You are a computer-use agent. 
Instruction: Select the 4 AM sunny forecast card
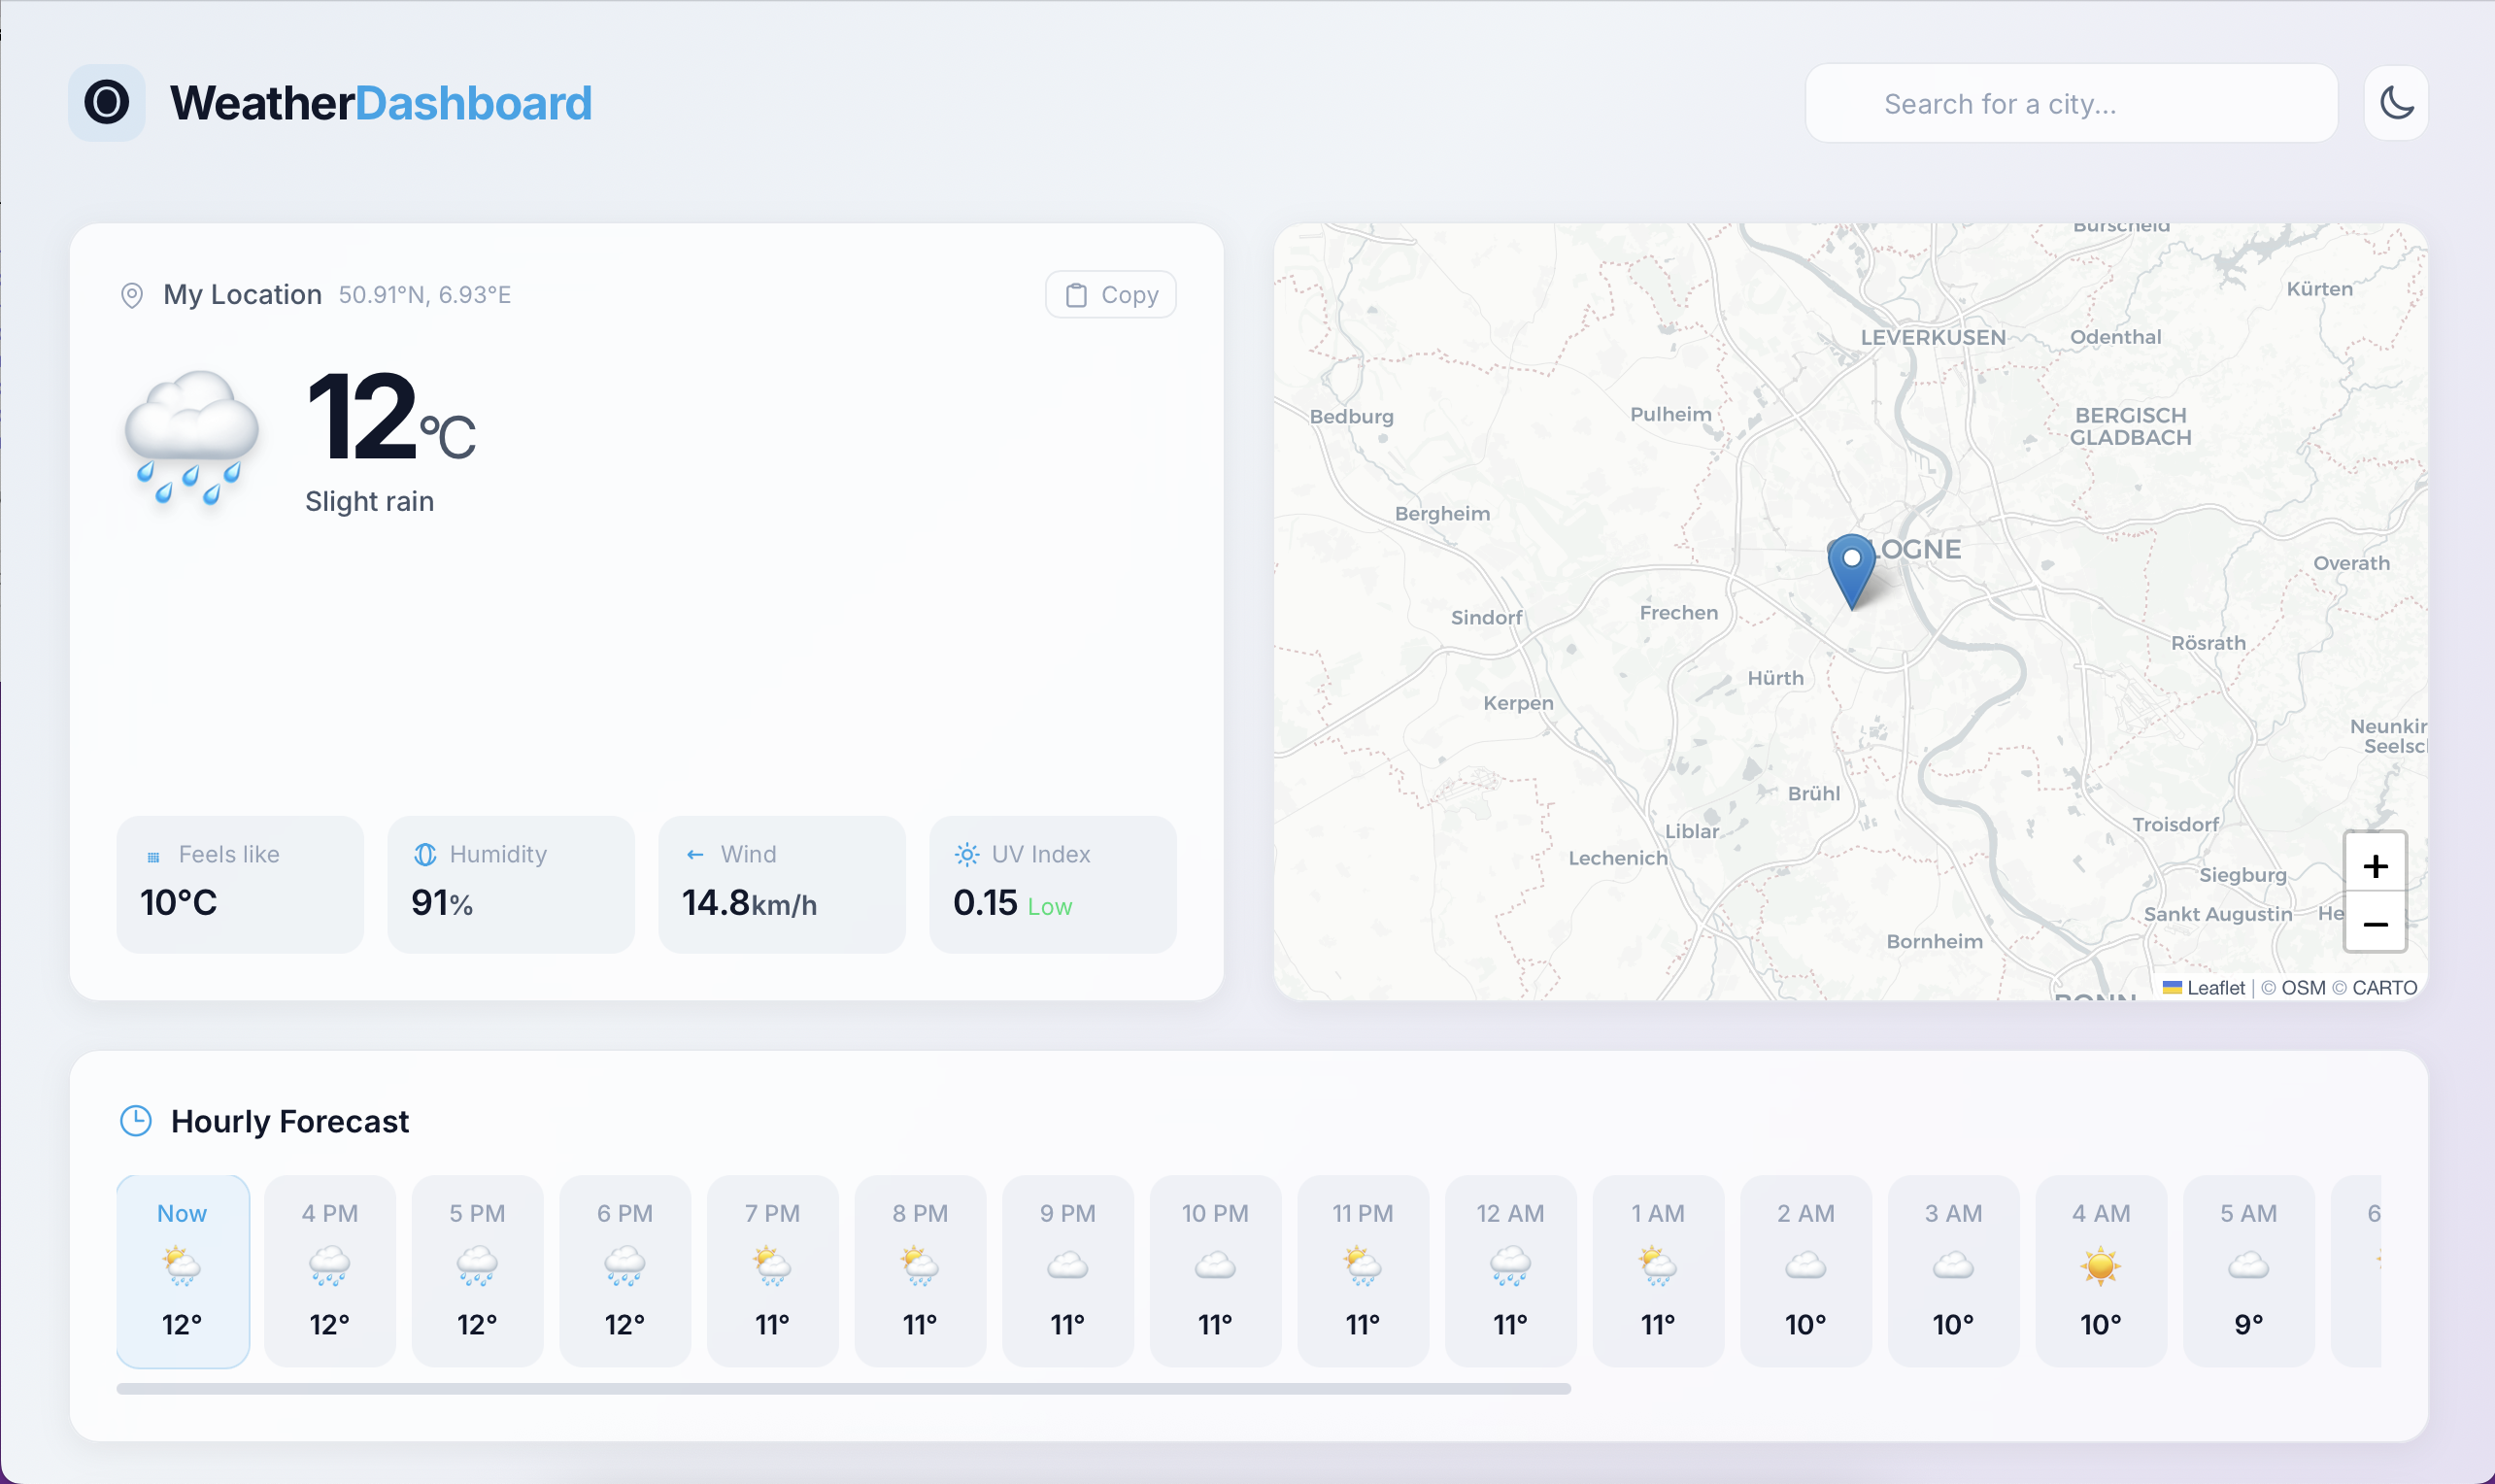(x=2100, y=1271)
